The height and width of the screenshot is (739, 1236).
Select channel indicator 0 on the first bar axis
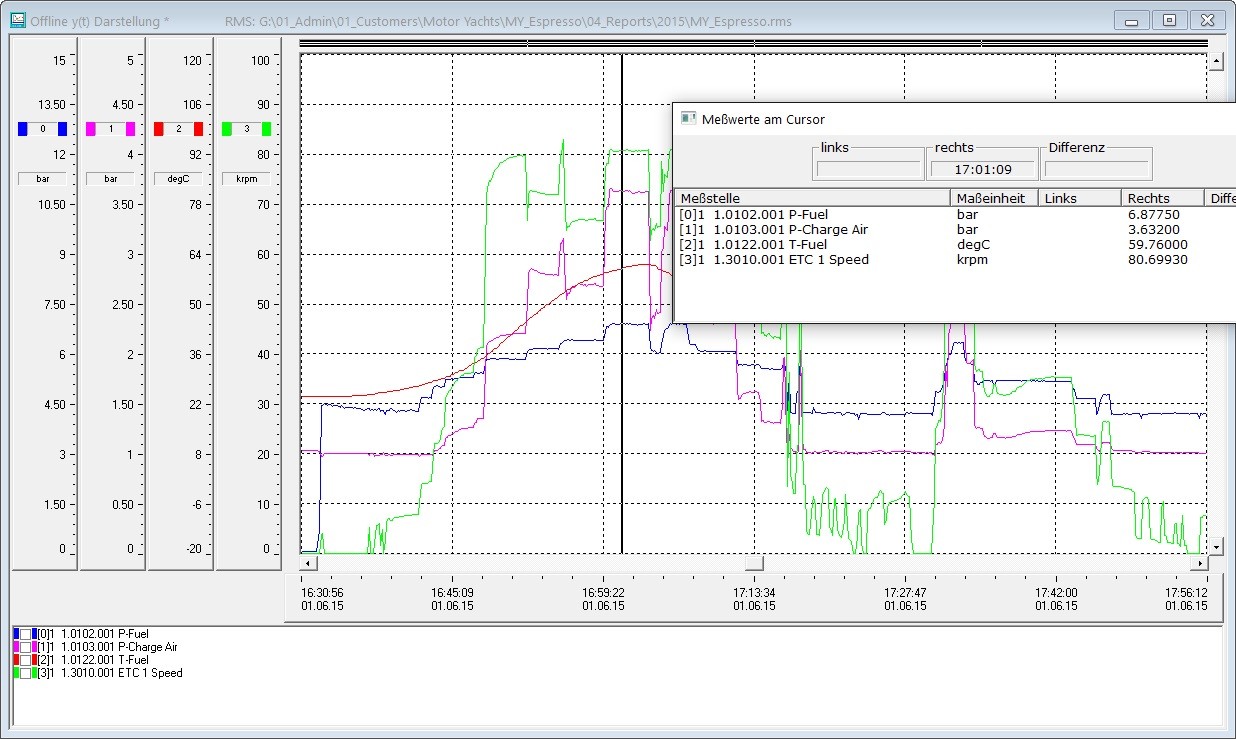pos(43,128)
